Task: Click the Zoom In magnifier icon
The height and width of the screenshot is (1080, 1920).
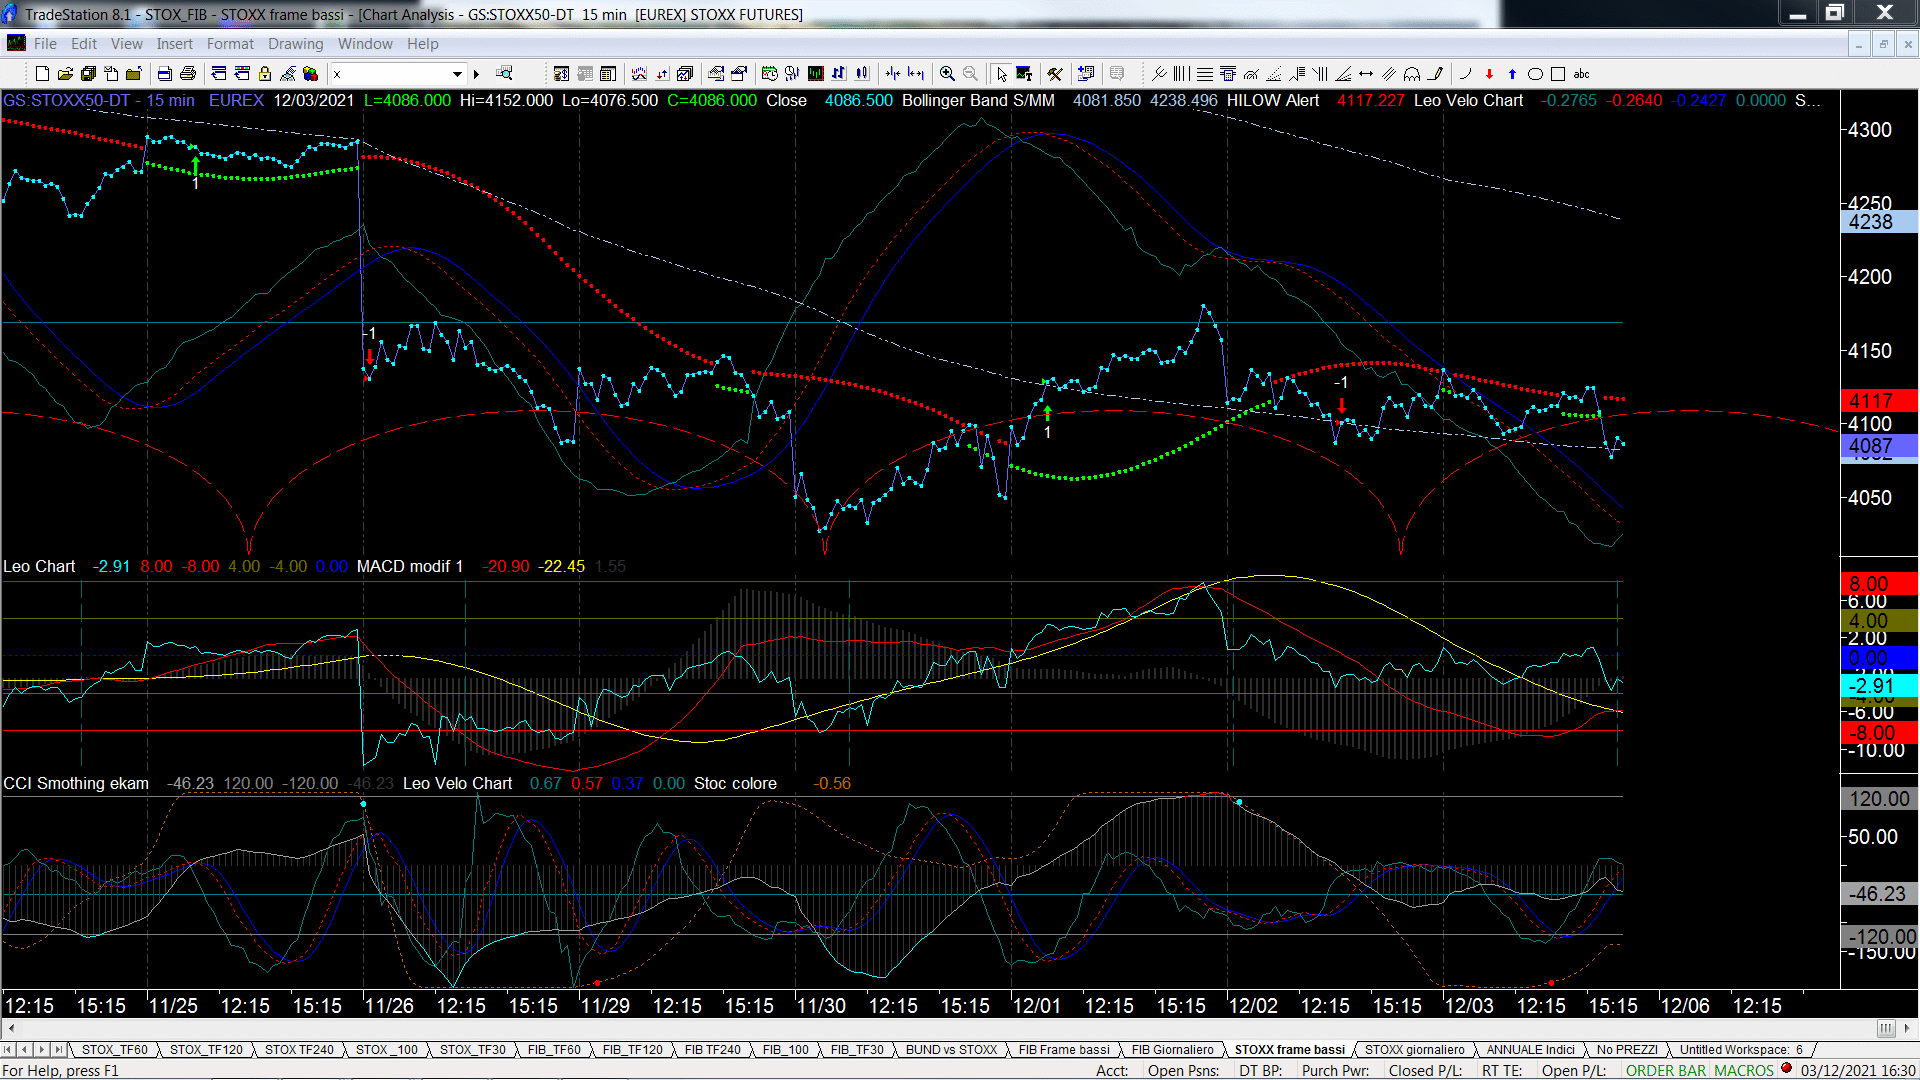Action: [x=947, y=74]
